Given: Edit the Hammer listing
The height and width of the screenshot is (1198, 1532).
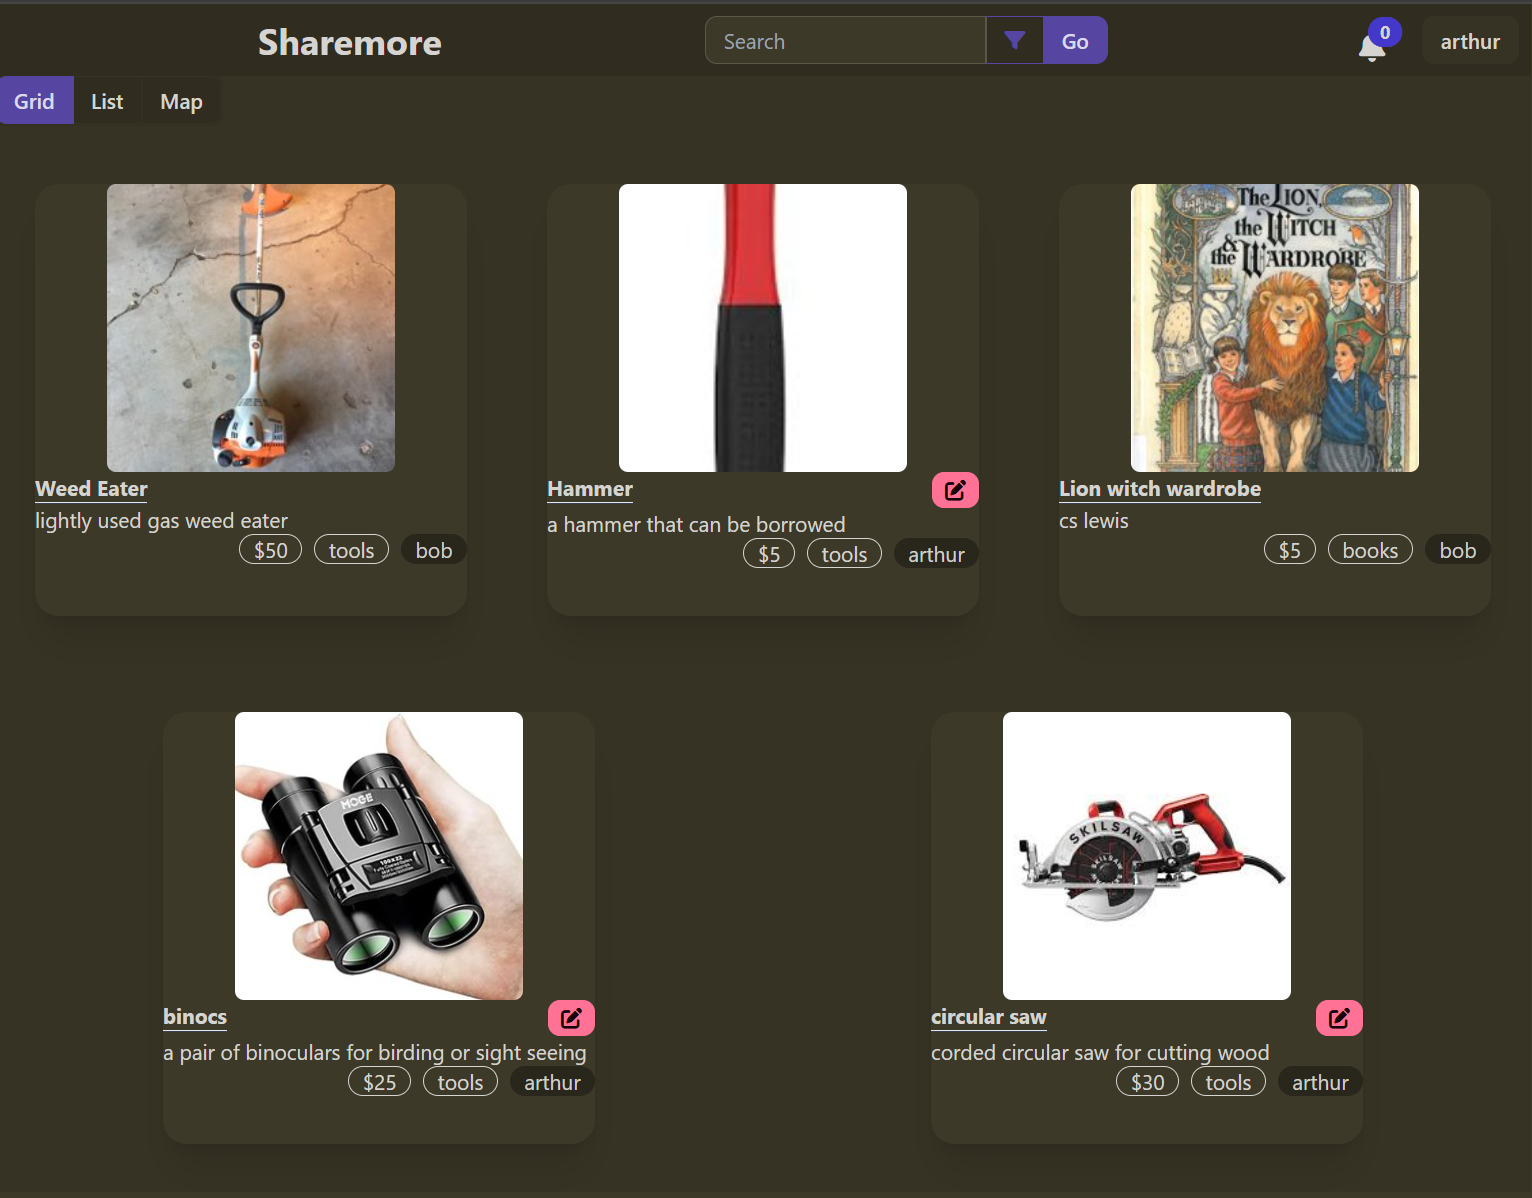Looking at the screenshot, I should click(x=955, y=490).
